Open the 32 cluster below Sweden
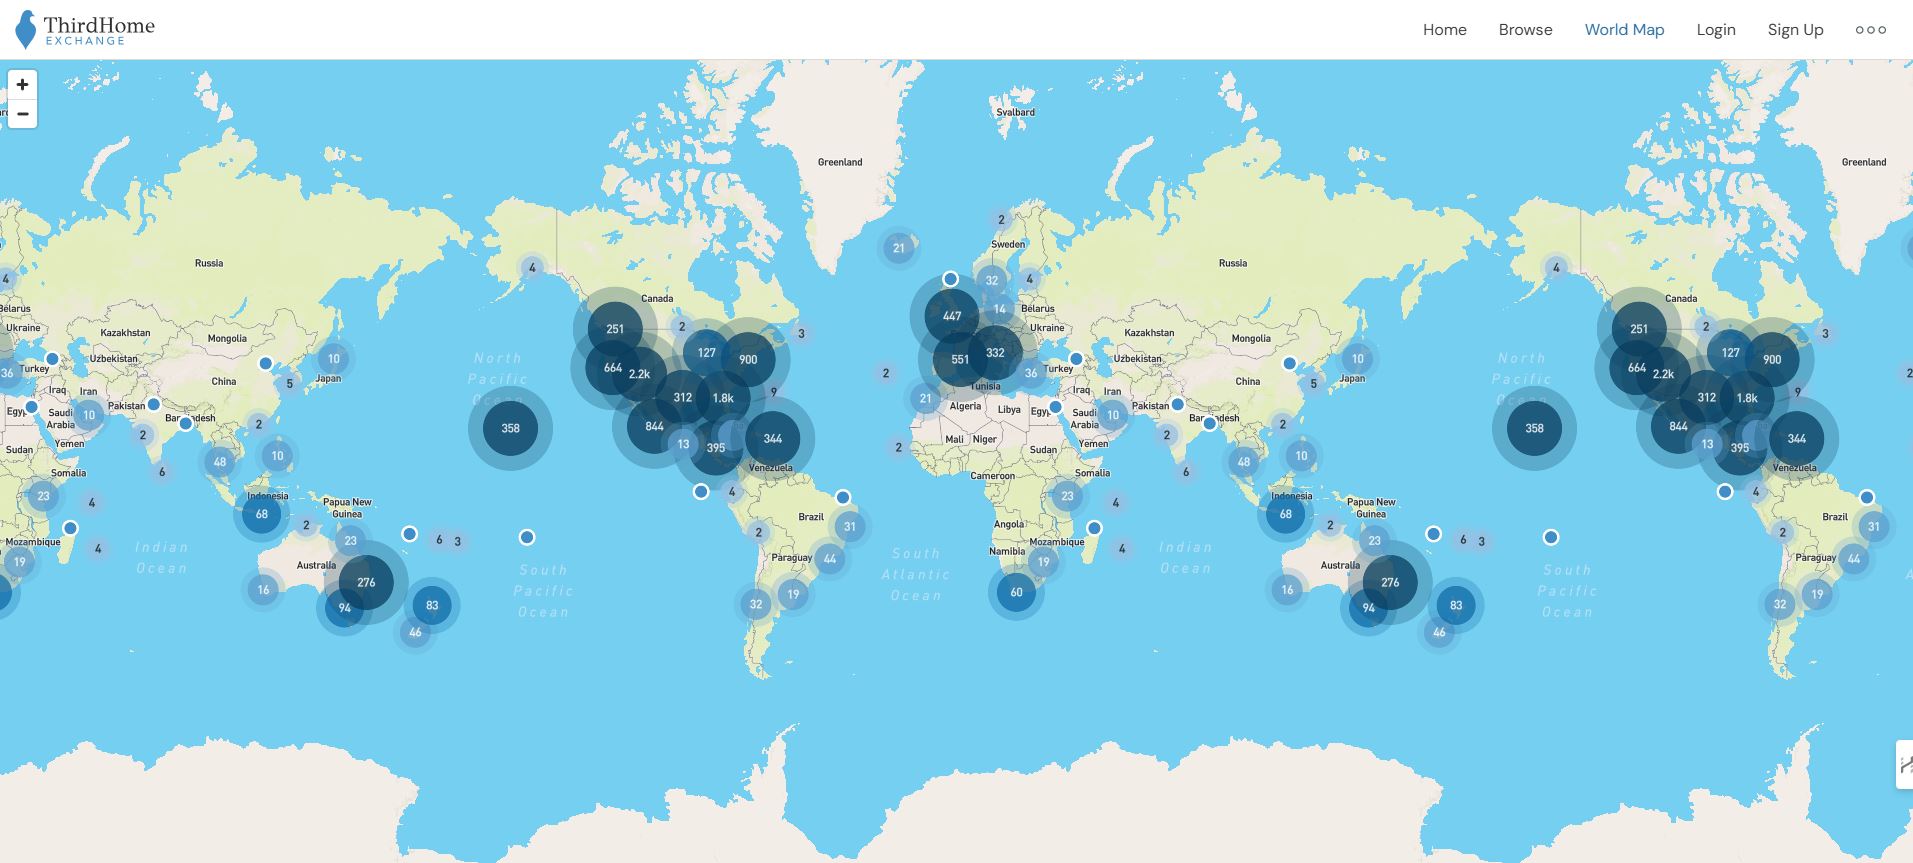This screenshot has width=1913, height=863. tap(992, 281)
